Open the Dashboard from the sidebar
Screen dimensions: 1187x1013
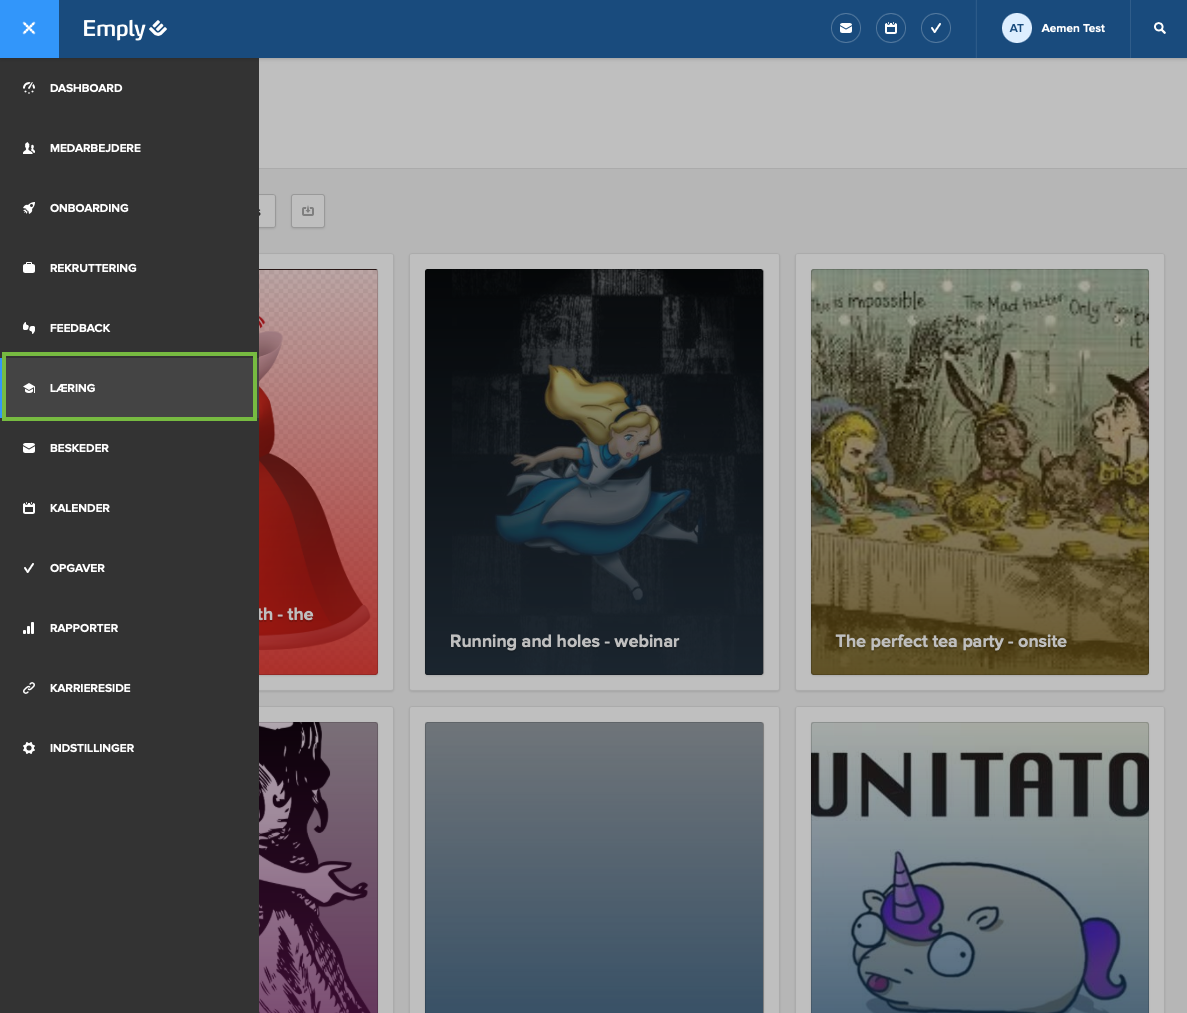point(86,88)
